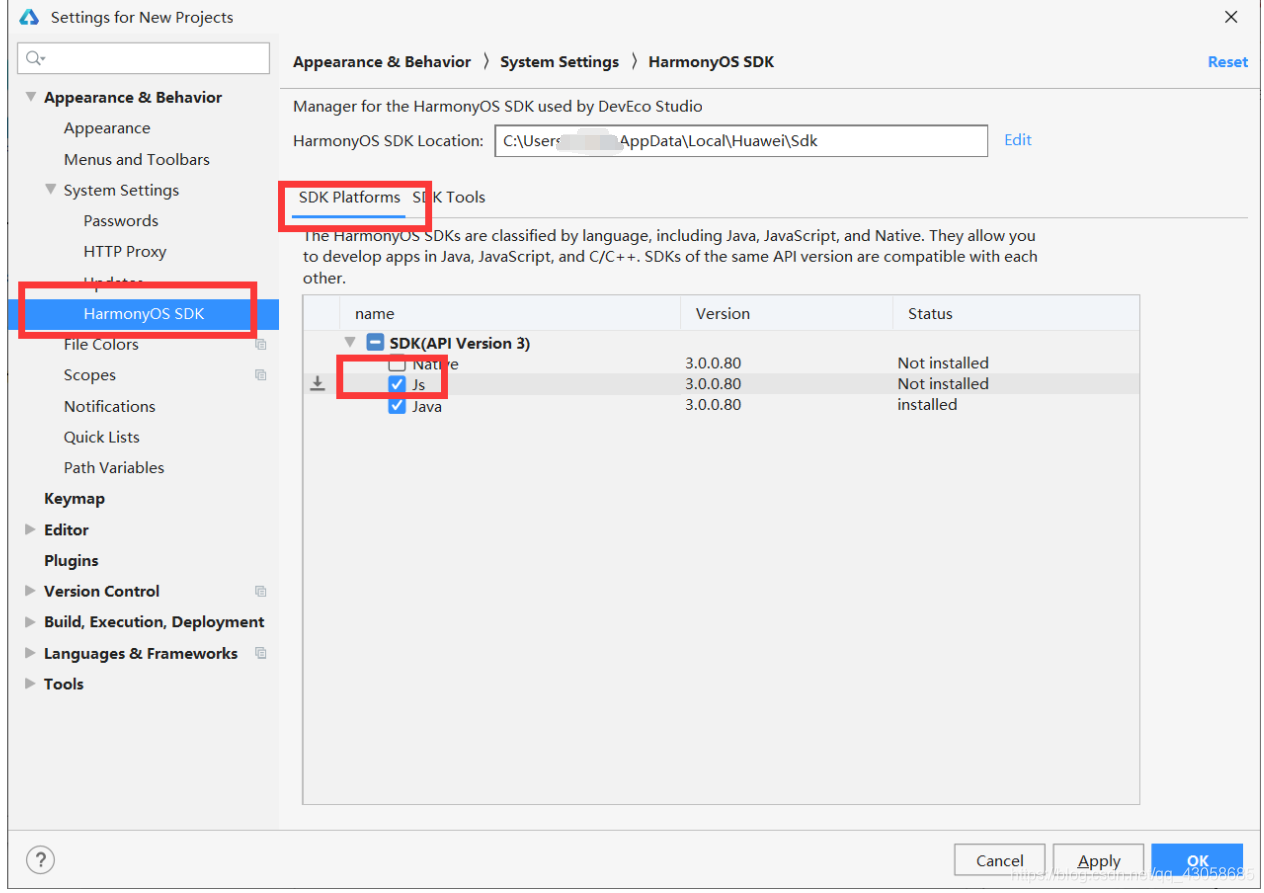Enable the Native SDK checkbox

[x=397, y=363]
